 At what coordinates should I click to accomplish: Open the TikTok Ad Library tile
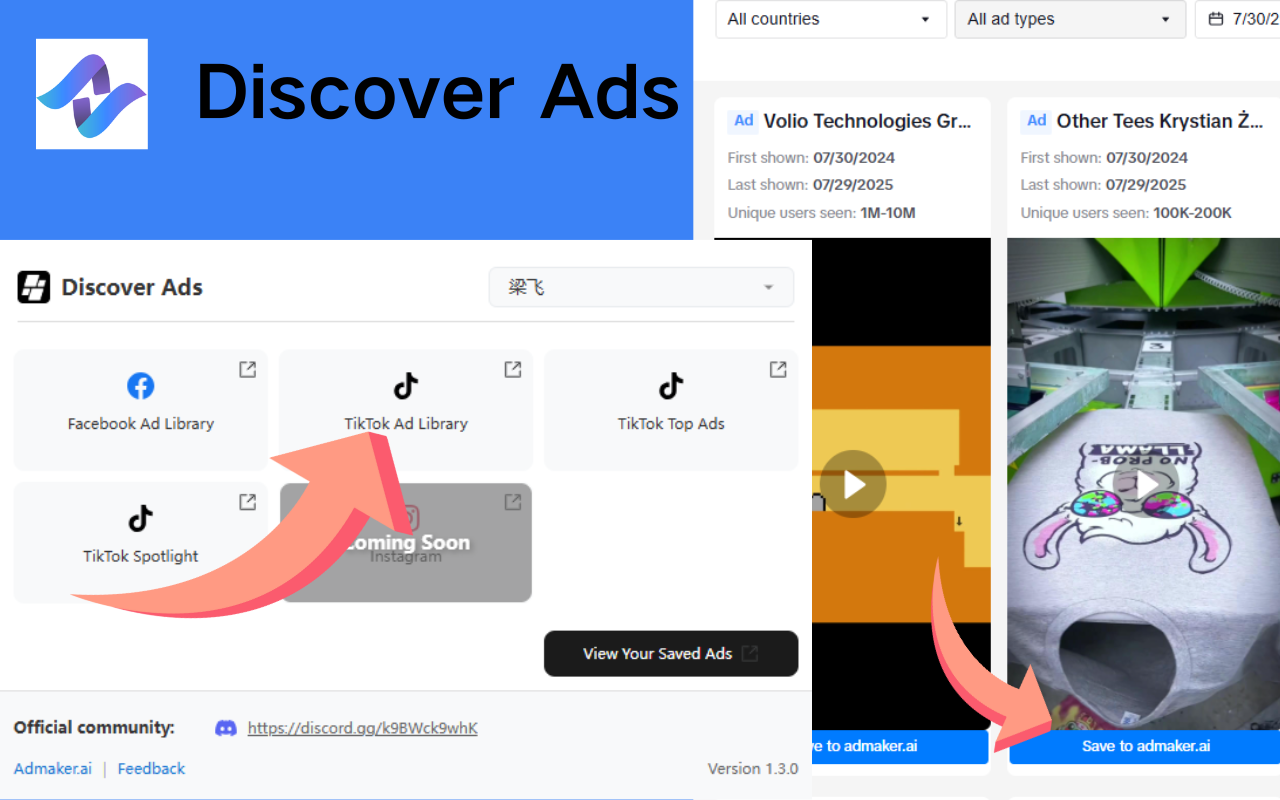(406, 410)
